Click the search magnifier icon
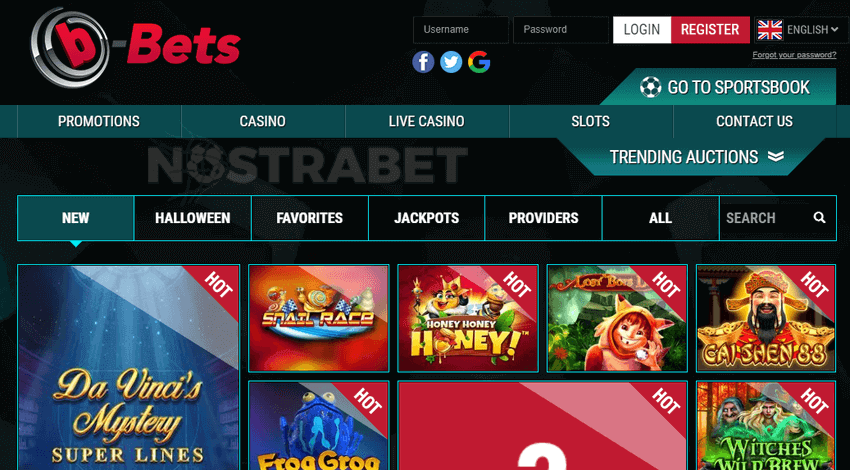Viewport: 850px width, 470px height. (819, 218)
